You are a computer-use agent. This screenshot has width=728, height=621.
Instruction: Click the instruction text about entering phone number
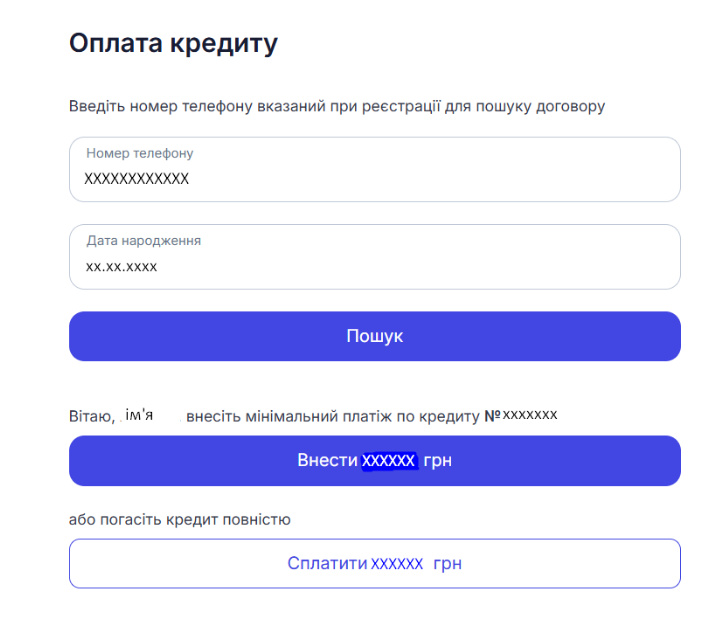pos(336,105)
